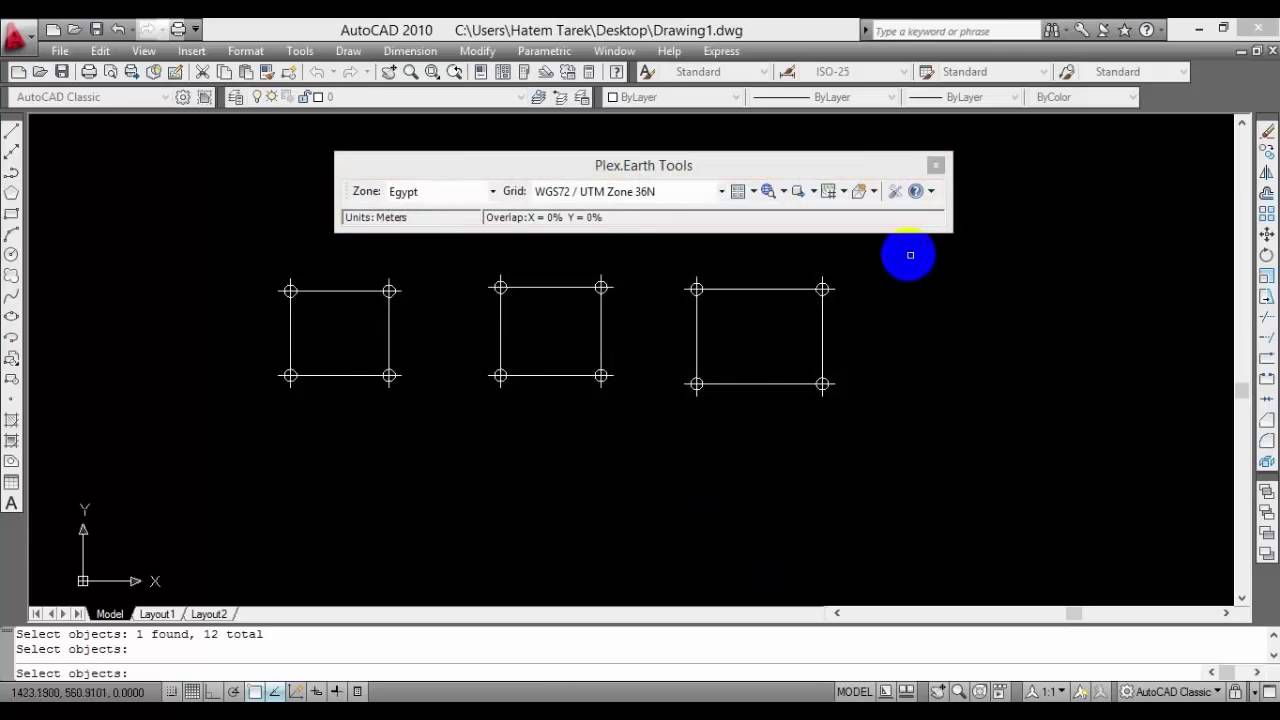Switch to the Layout2 tab

[209, 614]
